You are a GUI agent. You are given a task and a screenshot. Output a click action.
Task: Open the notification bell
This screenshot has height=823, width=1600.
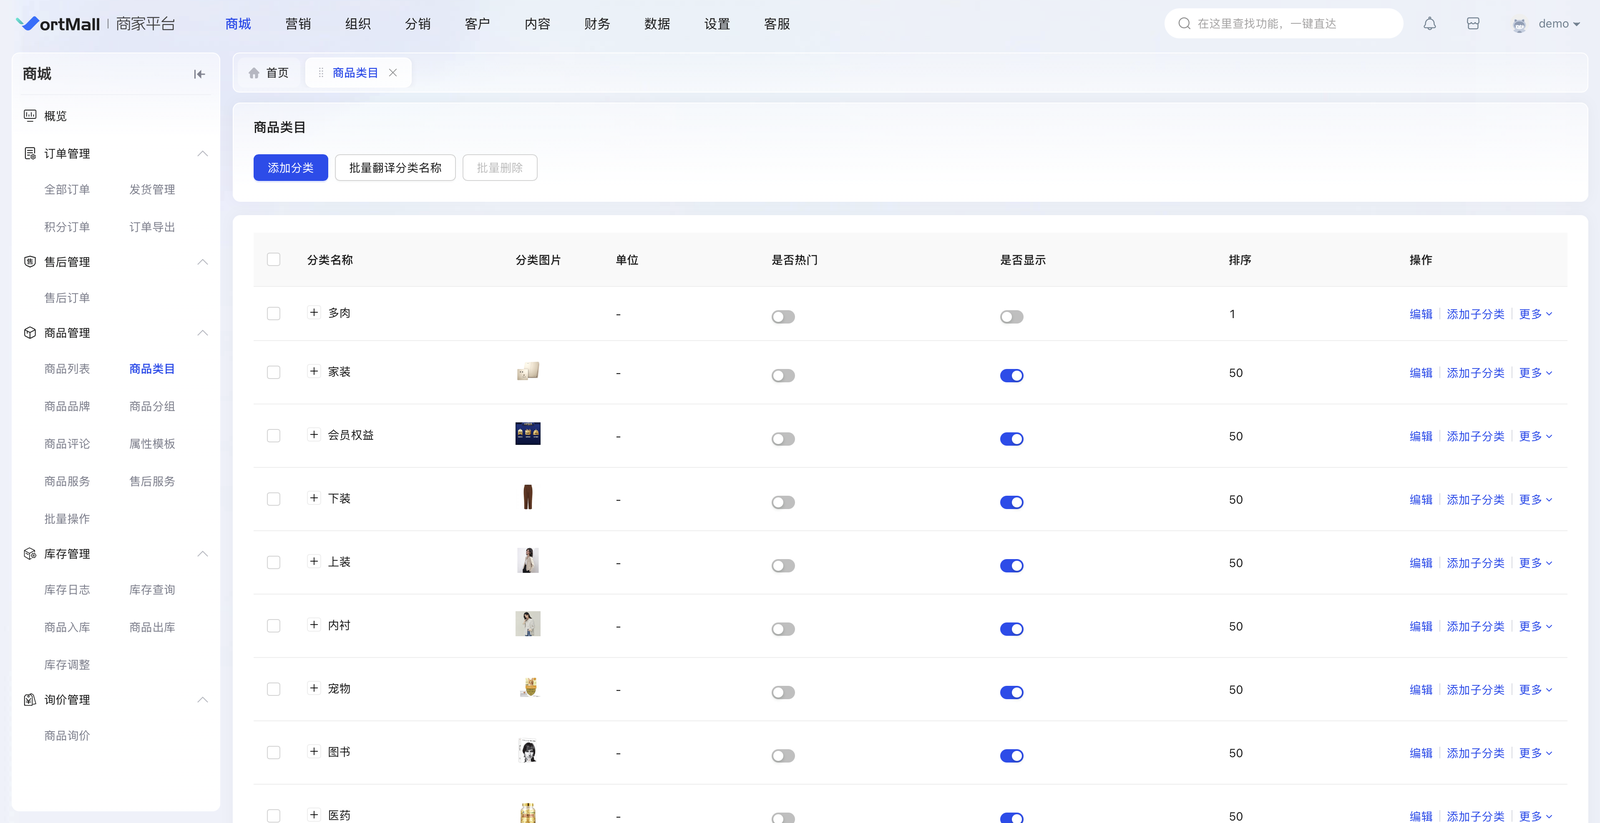(1430, 24)
